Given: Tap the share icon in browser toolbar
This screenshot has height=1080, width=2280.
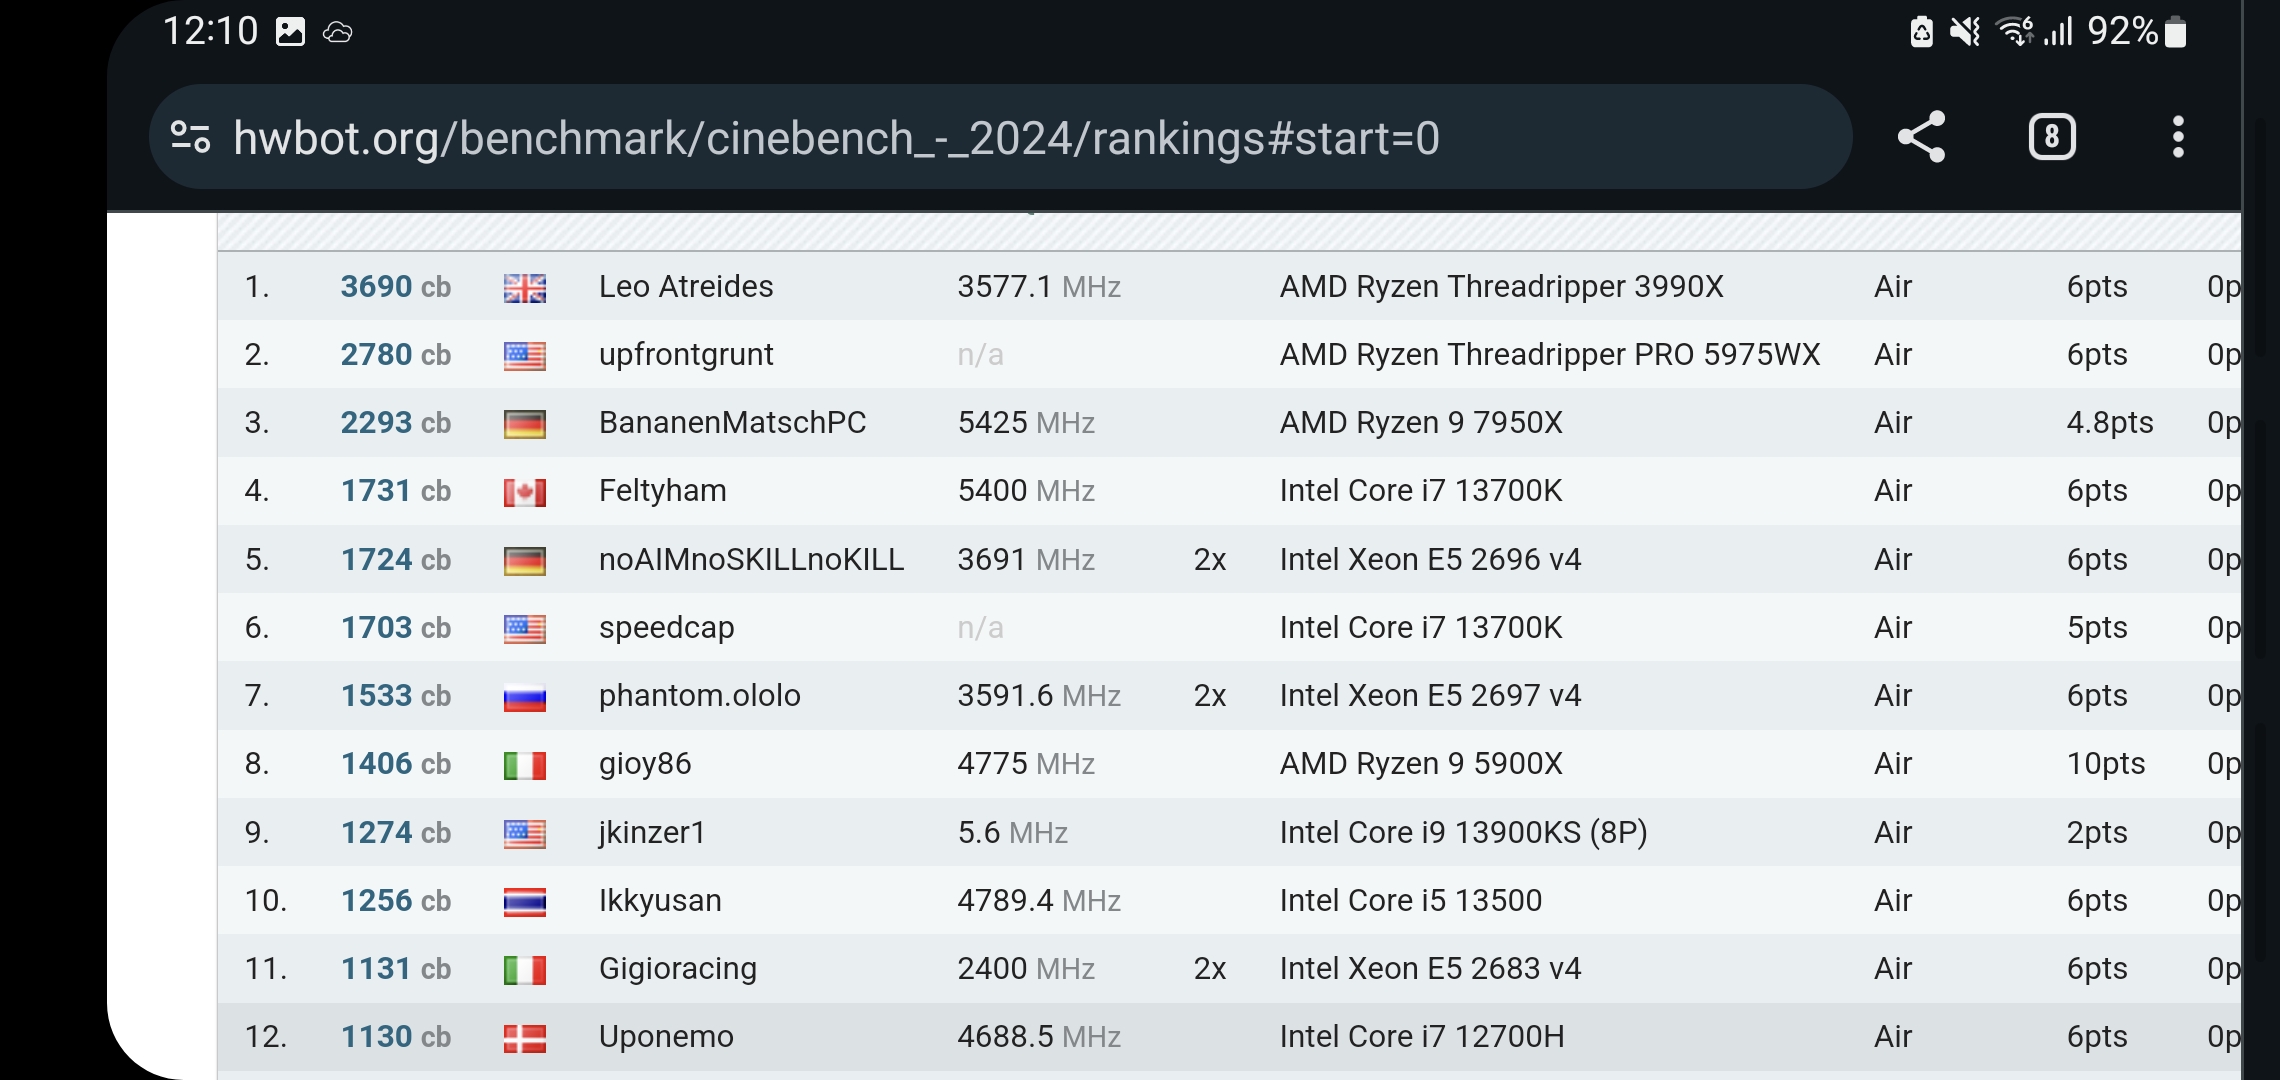Looking at the screenshot, I should click(x=1921, y=137).
